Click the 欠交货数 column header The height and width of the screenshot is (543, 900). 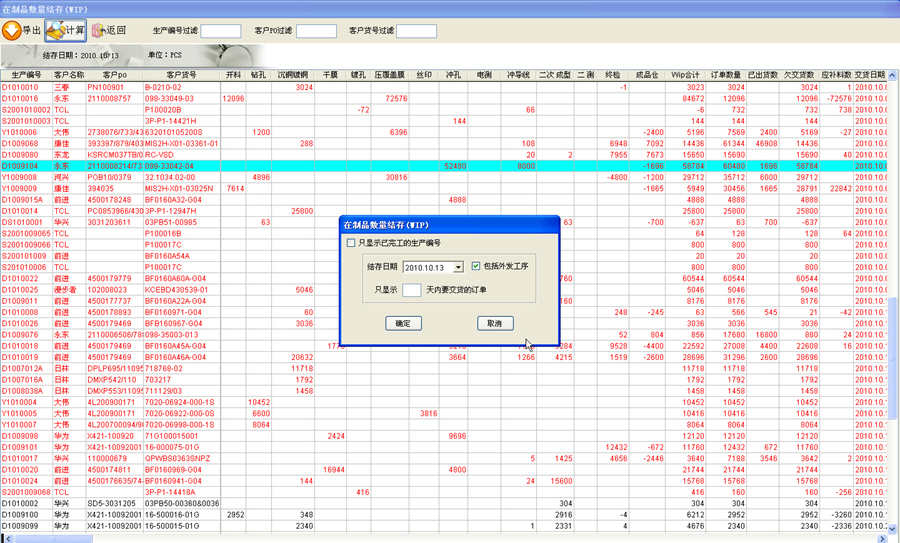pos(800,75)
